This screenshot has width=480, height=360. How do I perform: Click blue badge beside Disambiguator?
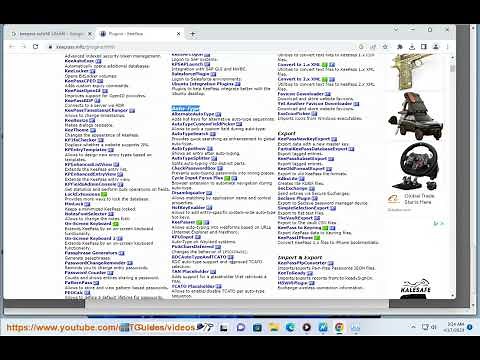(x=209, y=193)
